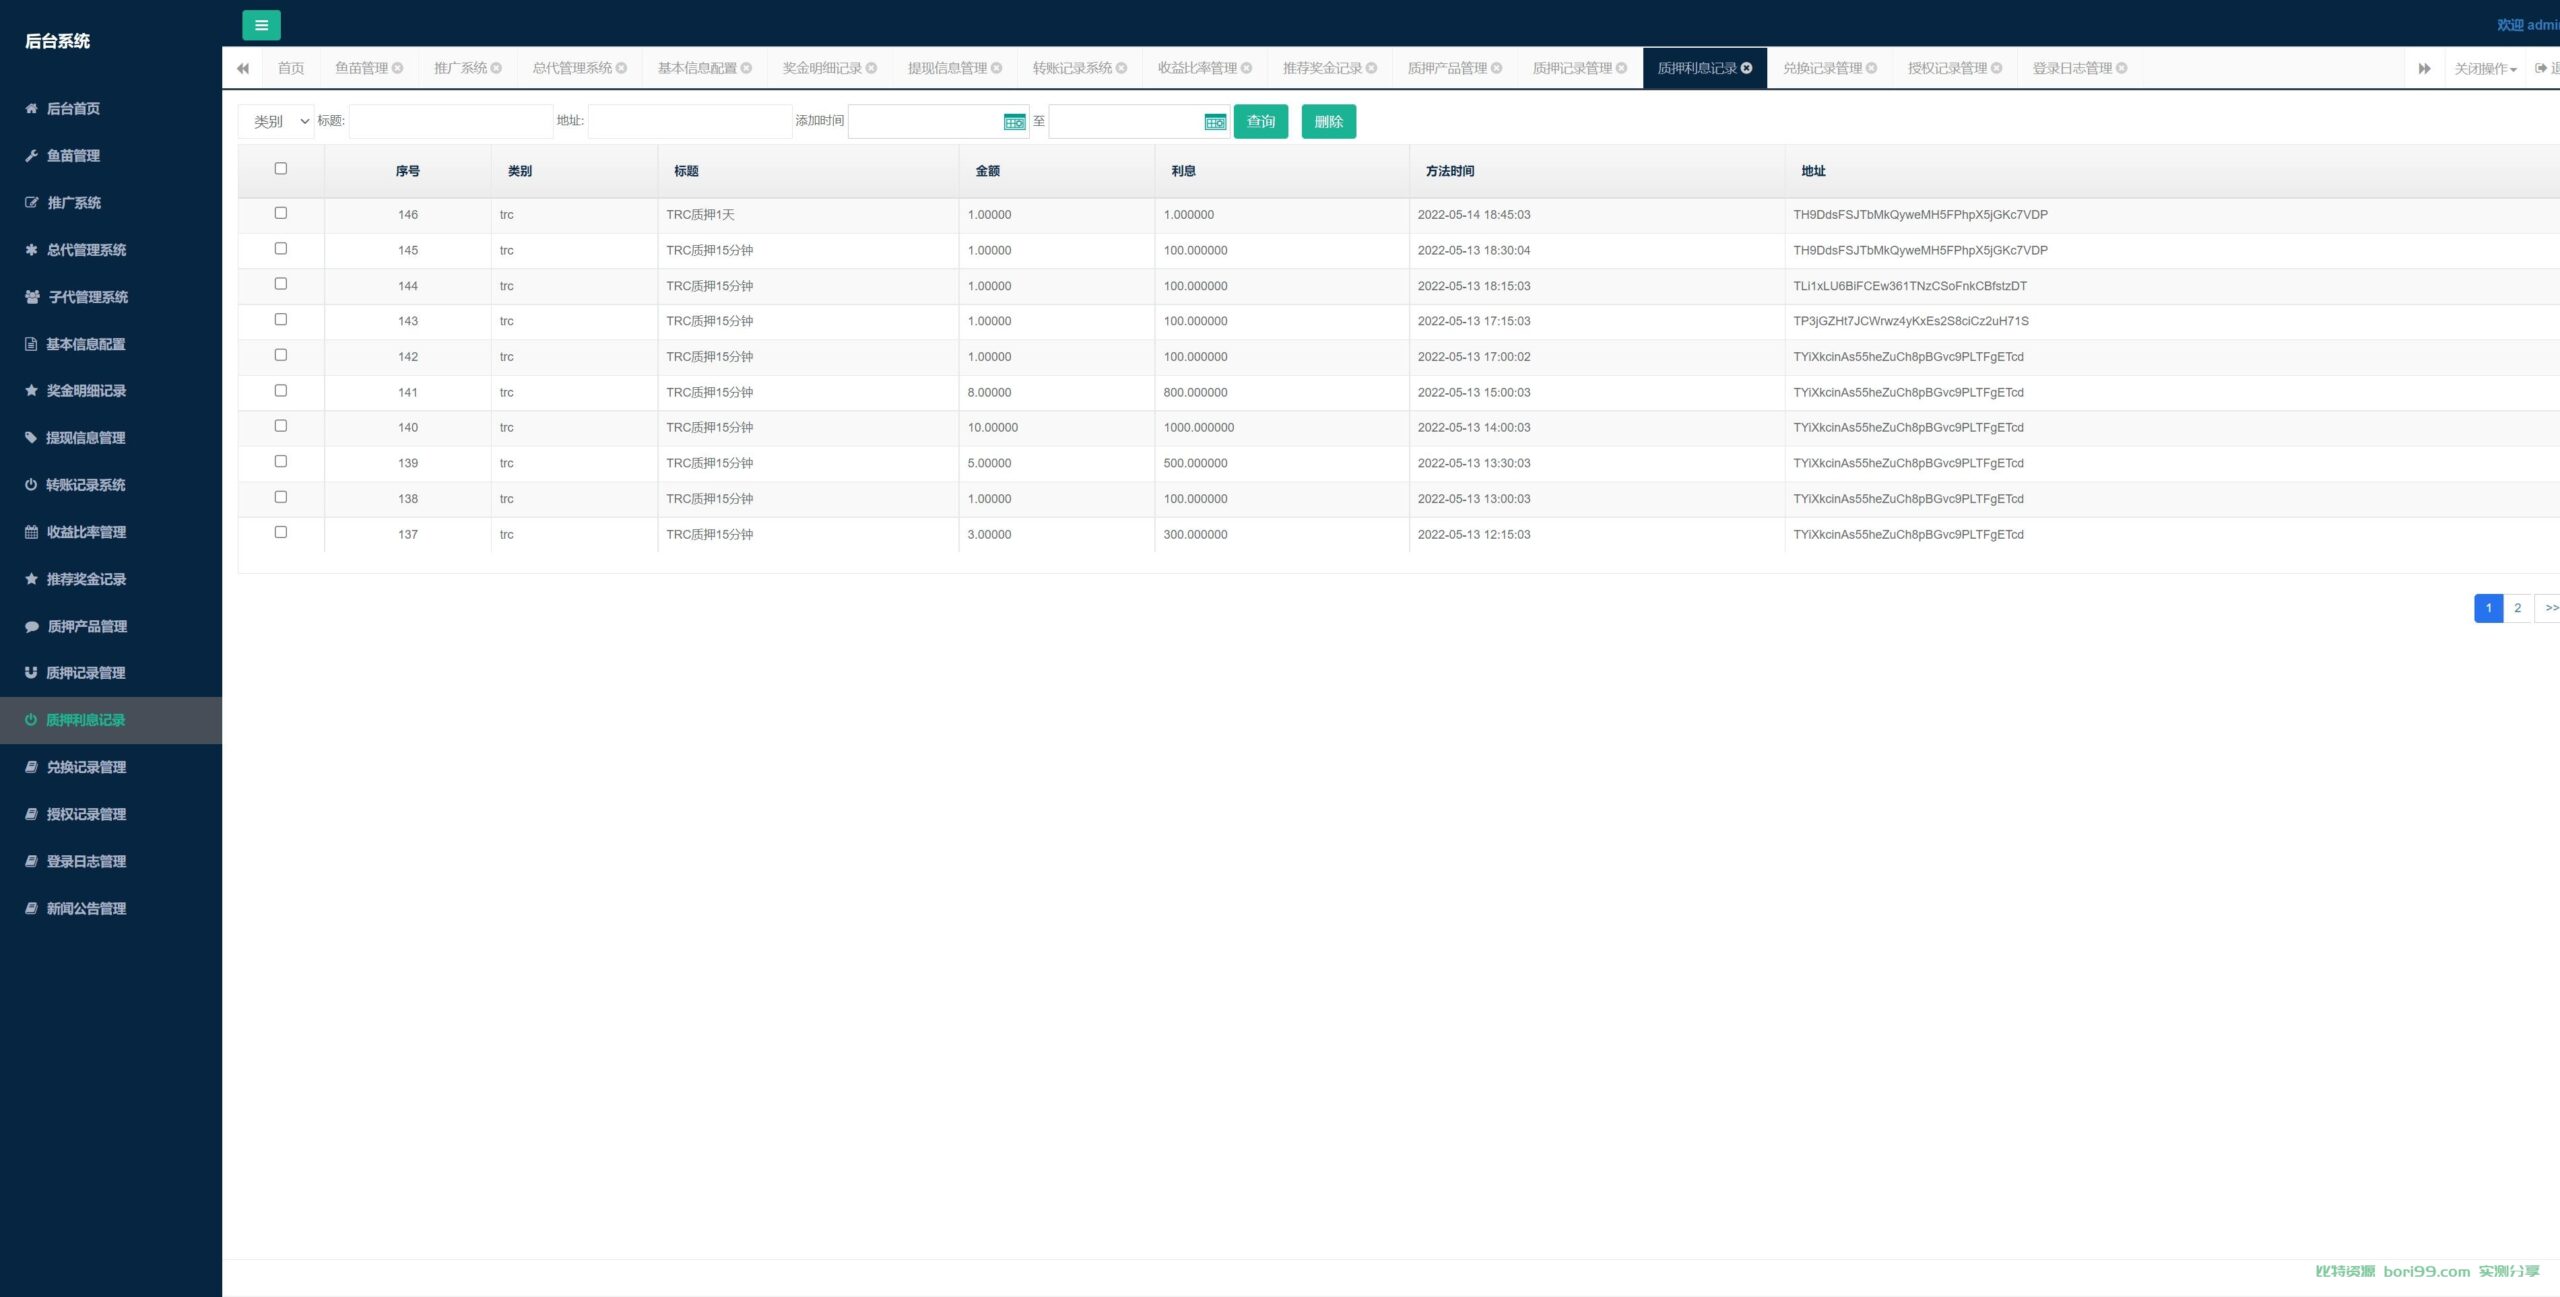Click the >> next page button
Viewport: 2560px width, 1297px height.
2548,608
